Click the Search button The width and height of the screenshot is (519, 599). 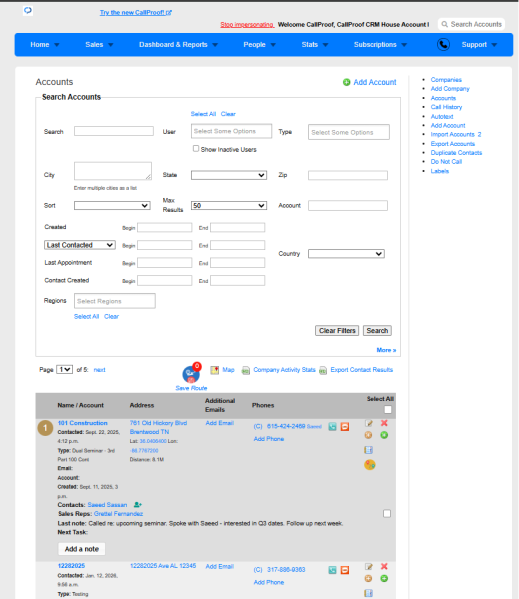377,330
